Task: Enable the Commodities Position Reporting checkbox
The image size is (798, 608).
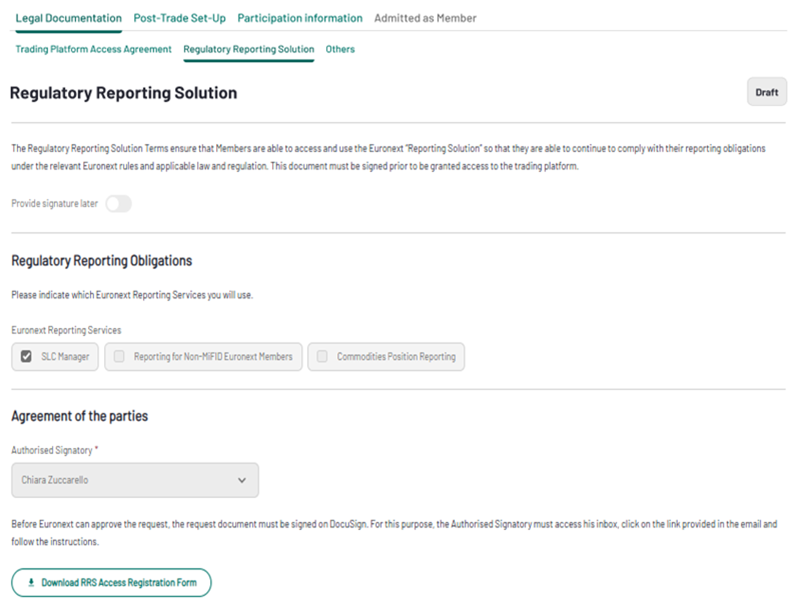Action: (322, 357)
